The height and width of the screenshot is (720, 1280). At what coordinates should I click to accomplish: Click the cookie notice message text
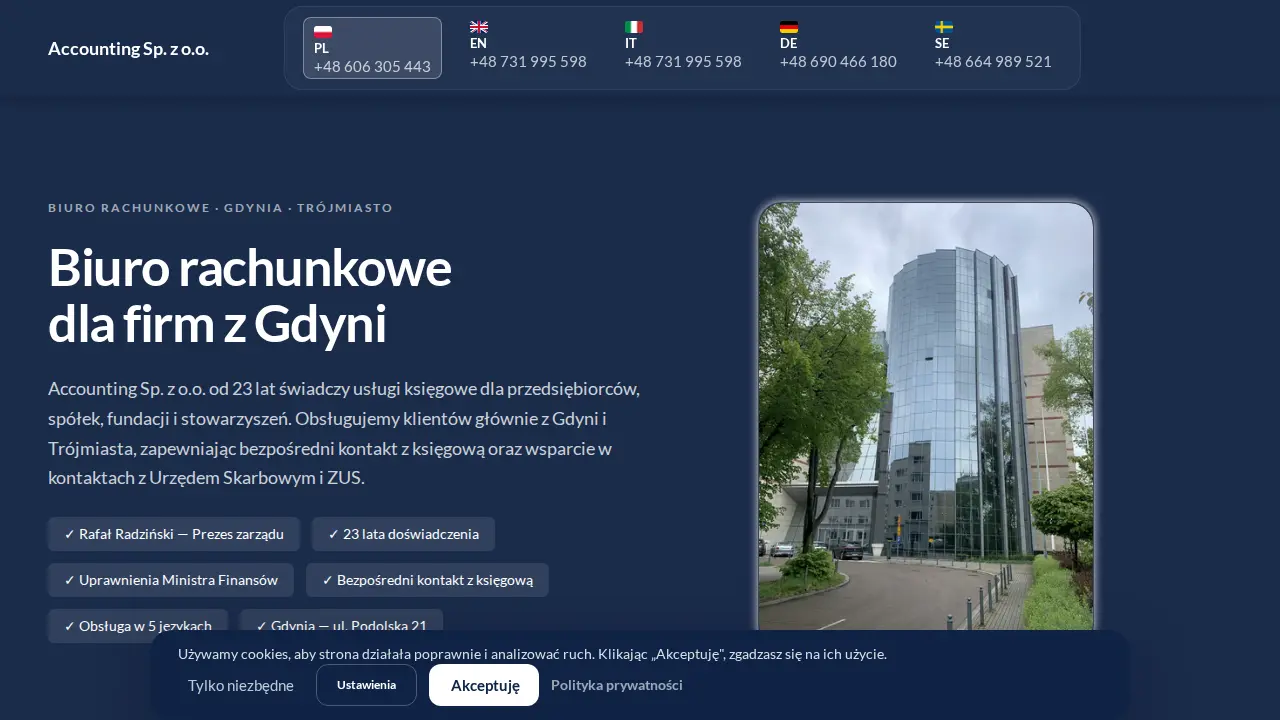click(532, 654)
